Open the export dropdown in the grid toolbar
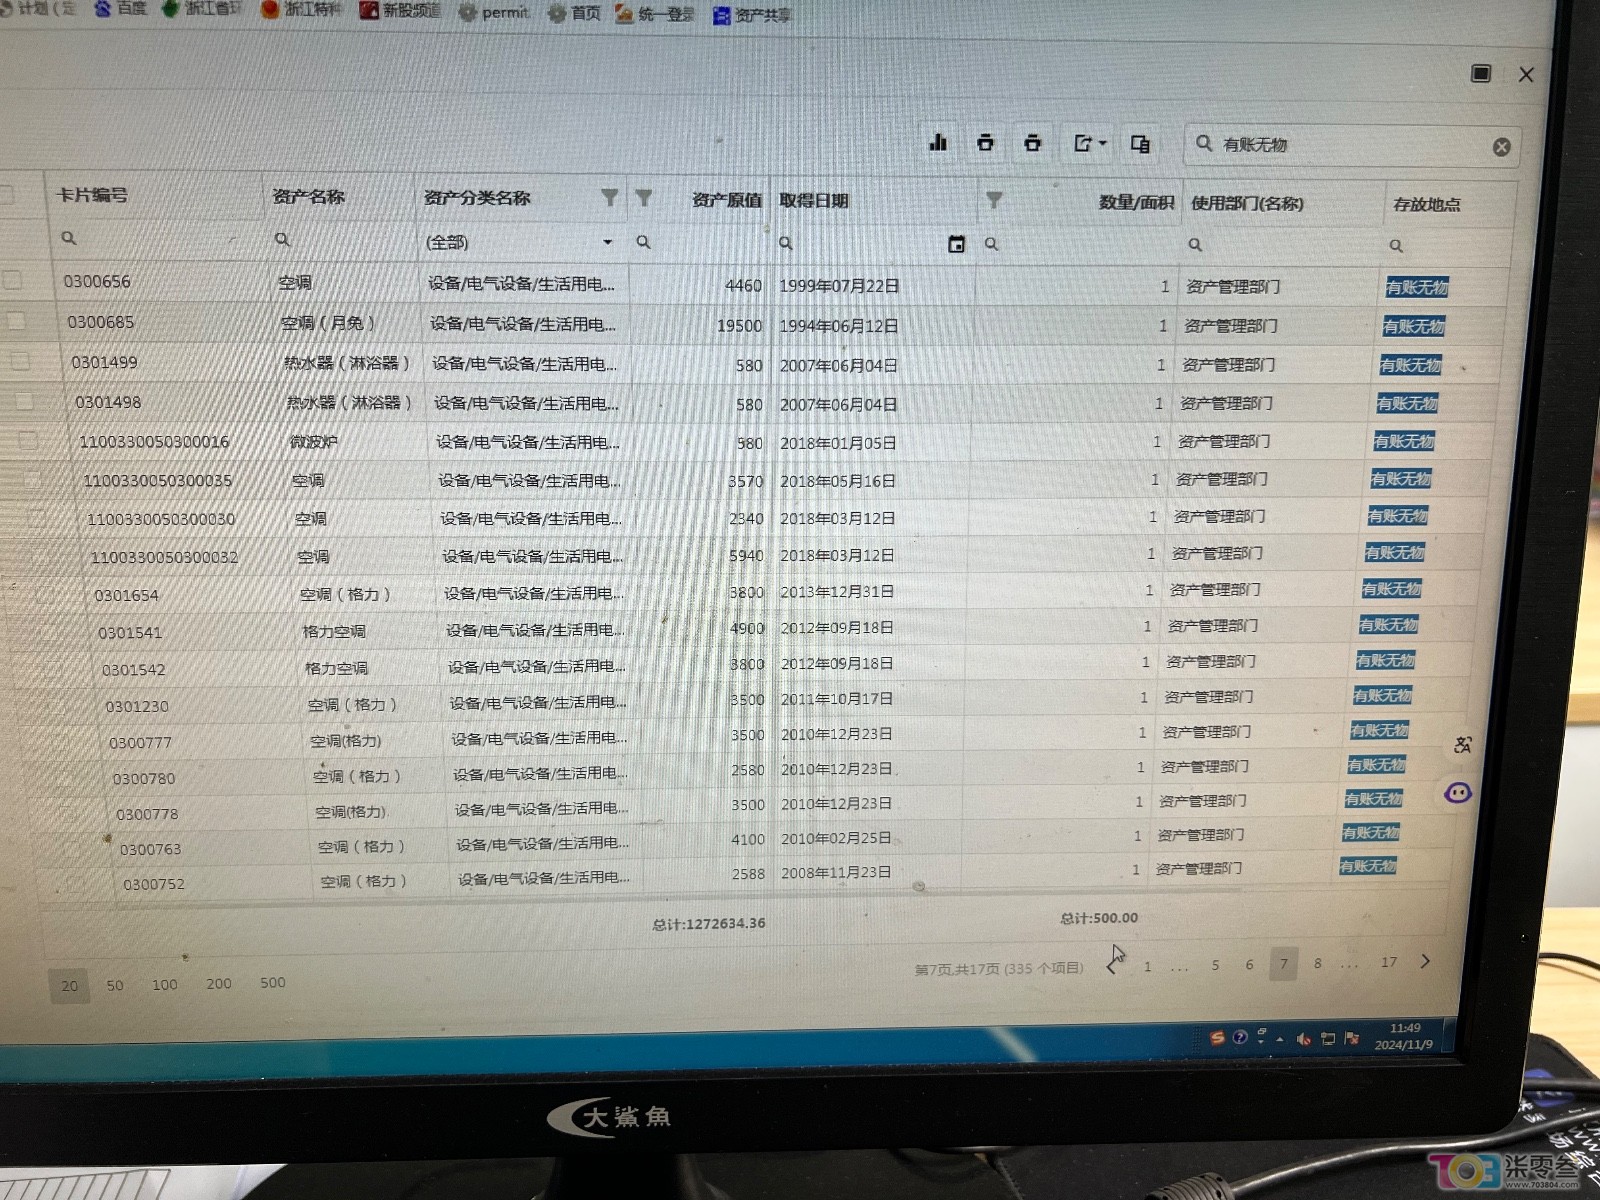The width and height of the screenshot is (1600, 1200). (x=1089, y=144)
